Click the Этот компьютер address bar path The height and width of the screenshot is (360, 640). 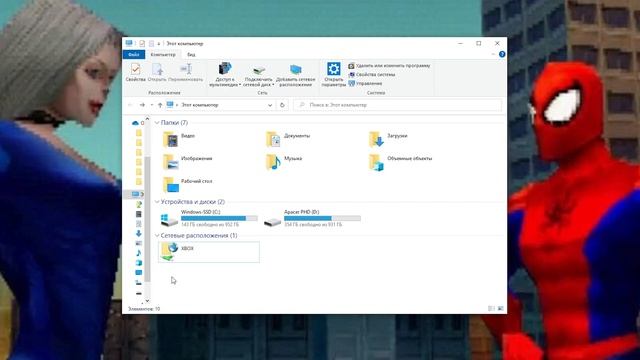point(200,105)
